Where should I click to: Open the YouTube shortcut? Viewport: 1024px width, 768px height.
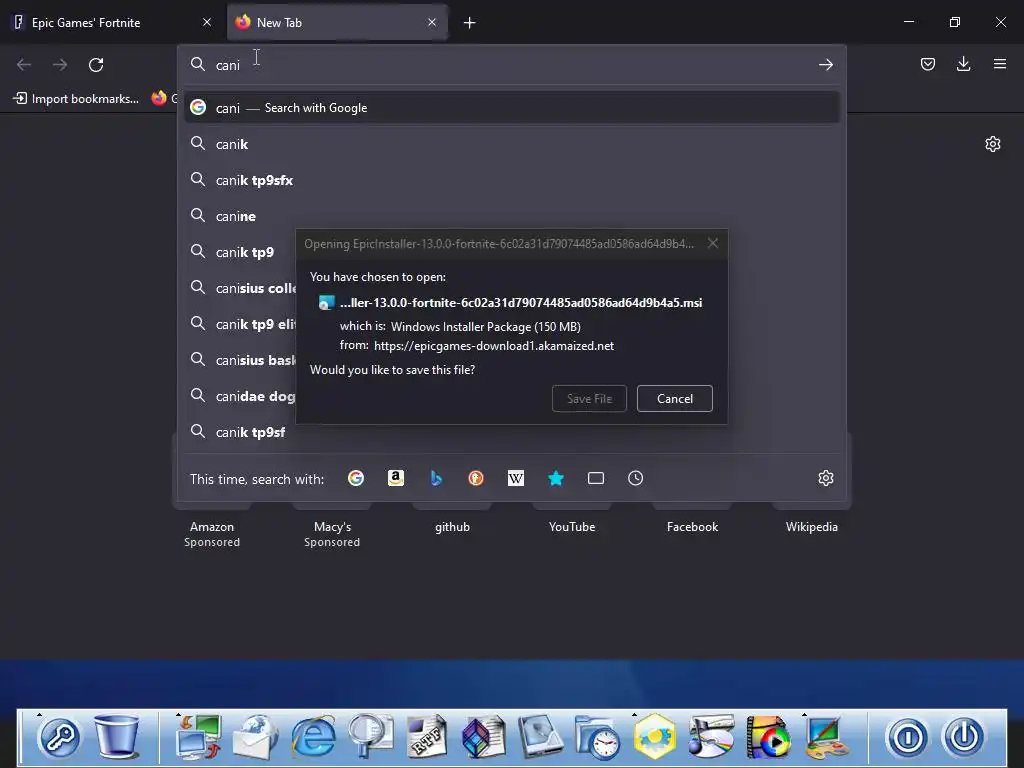click(x=572, y=527)
